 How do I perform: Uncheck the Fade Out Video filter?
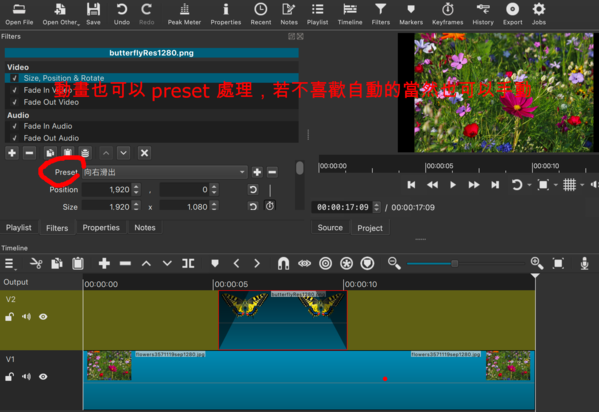click(x=15, y=102)
